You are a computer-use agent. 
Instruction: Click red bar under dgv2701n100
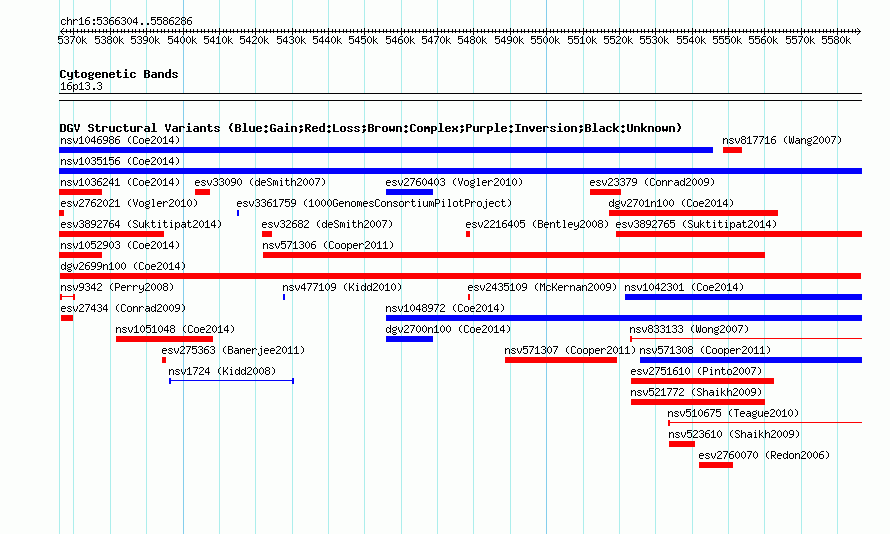click(693, 213)
